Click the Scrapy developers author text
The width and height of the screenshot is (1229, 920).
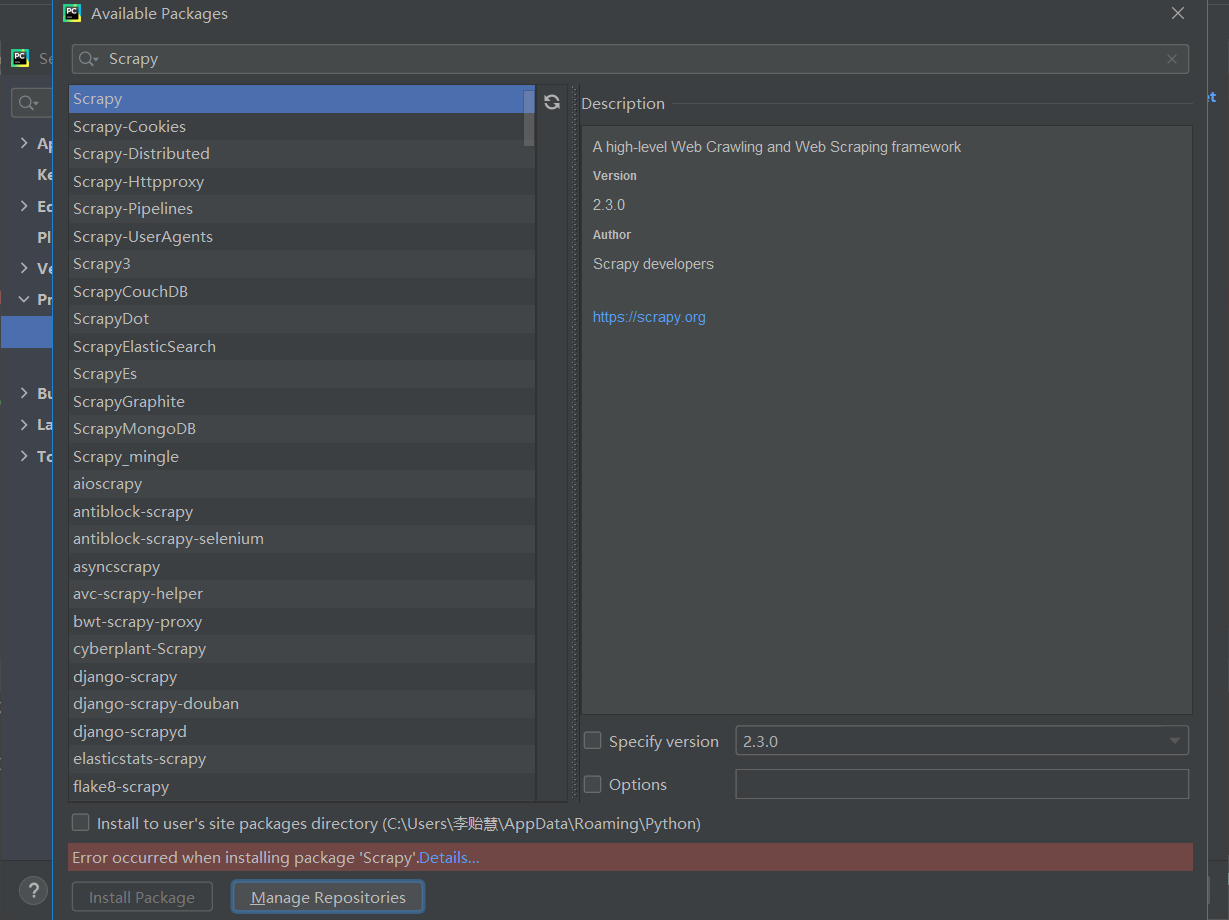tap(653, 264)
